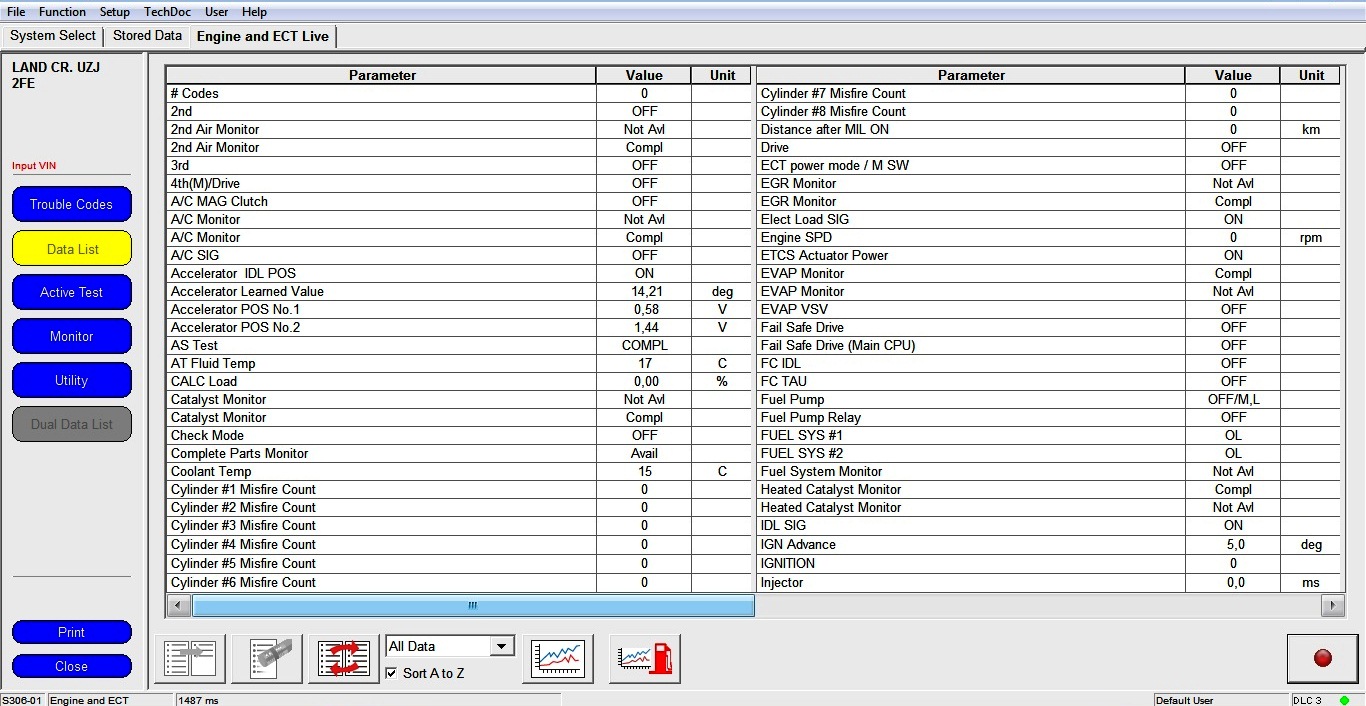Open the TechDoc menu
This screenshot has height=706, width=1366.
pyautogui.click(x=166, y=12)
